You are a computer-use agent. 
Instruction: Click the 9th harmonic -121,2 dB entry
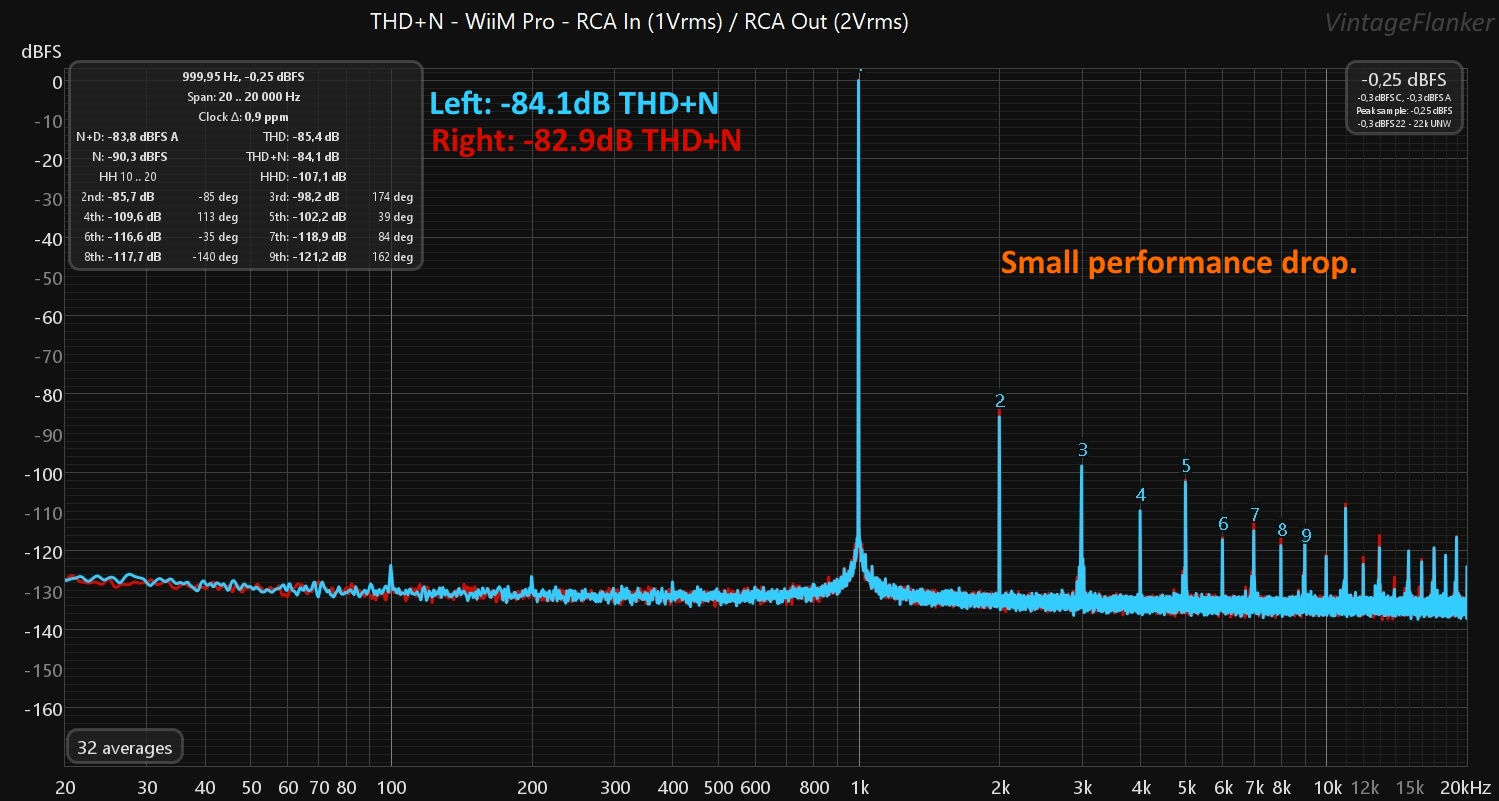[306, 256]
